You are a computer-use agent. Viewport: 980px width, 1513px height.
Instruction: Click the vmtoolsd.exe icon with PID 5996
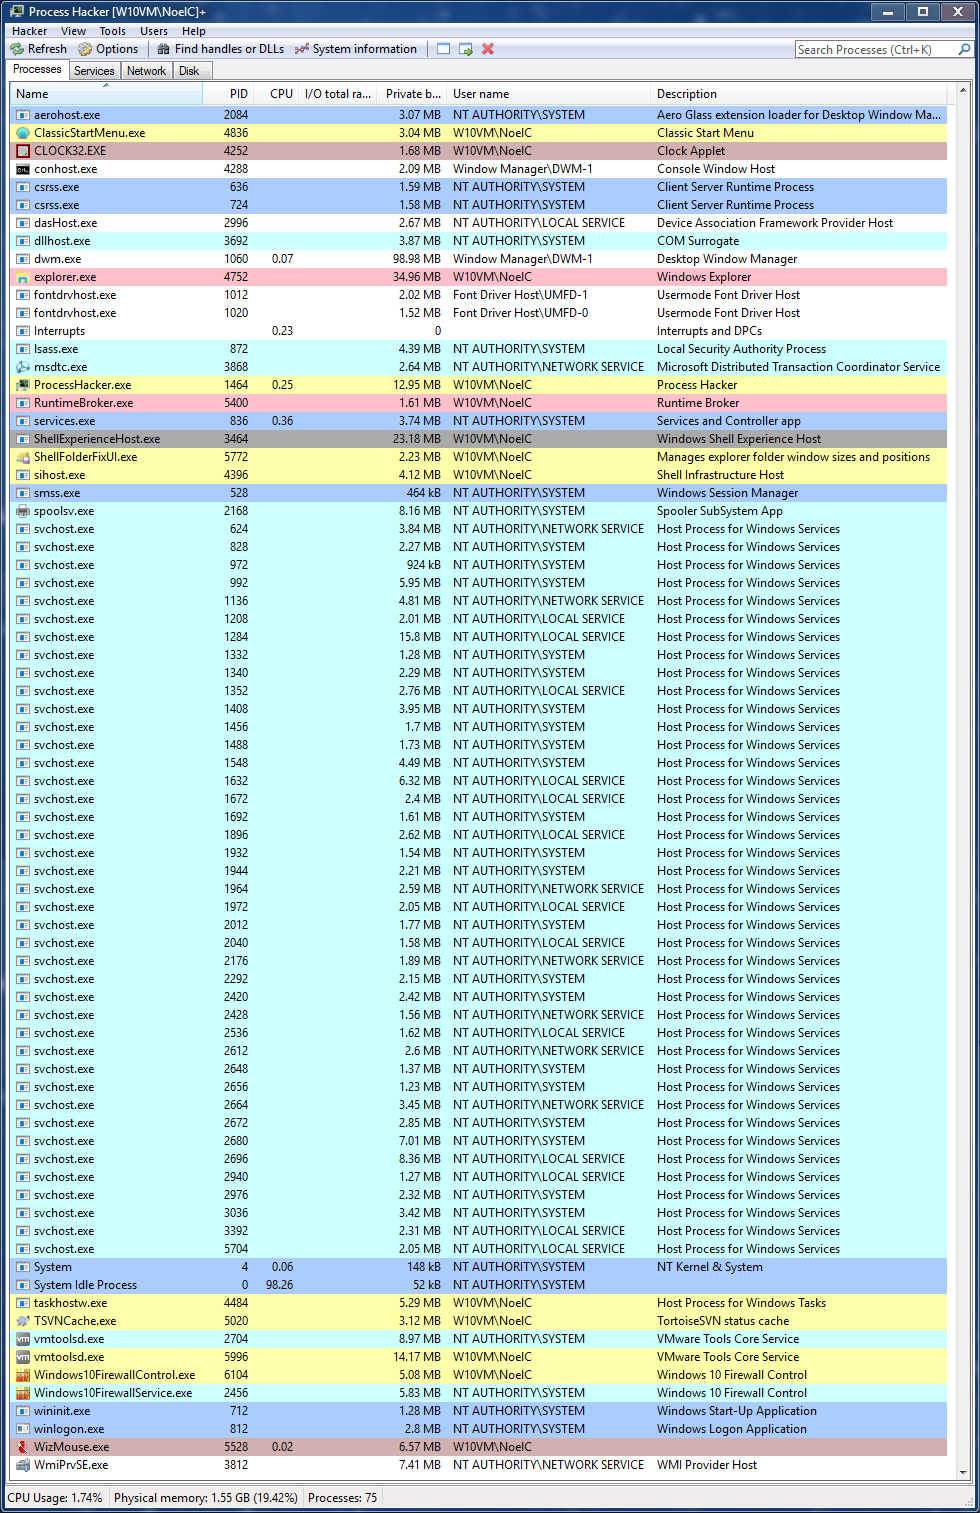tap(23, 1357)
